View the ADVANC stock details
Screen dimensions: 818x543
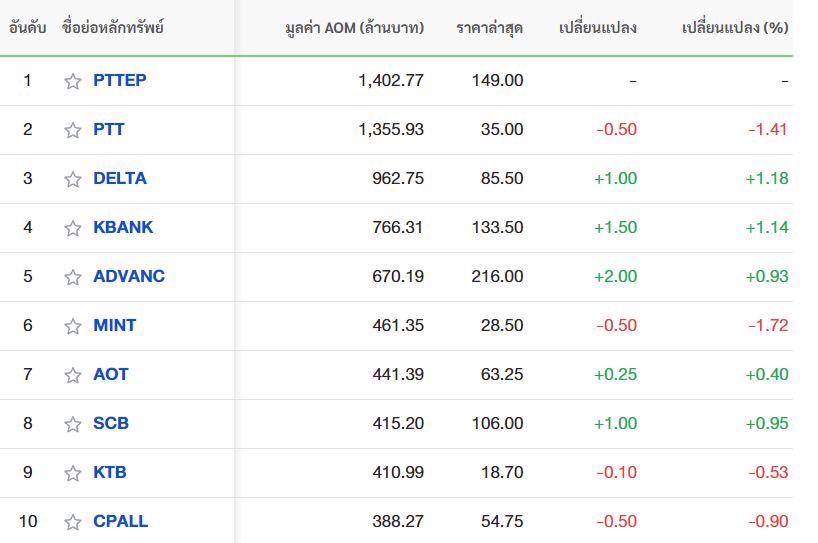129,276
